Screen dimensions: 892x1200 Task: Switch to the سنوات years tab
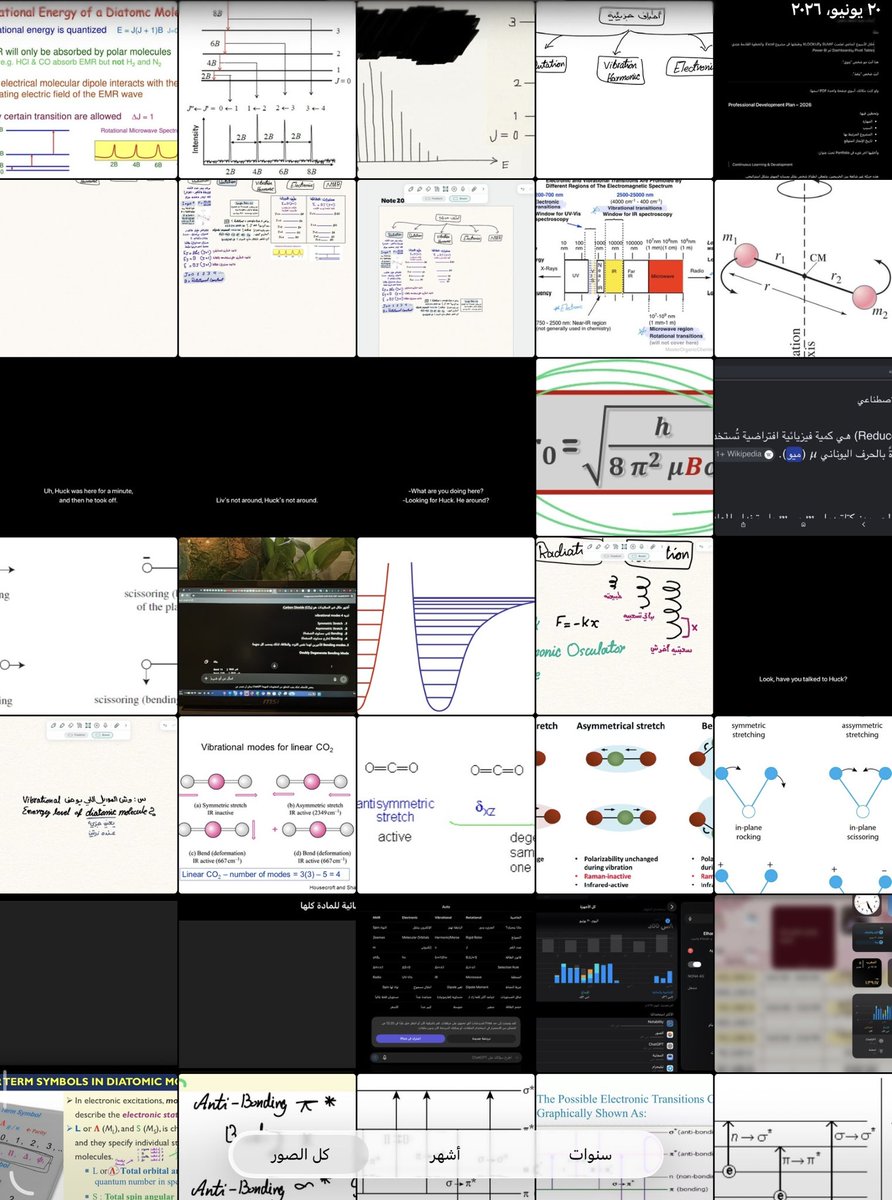coord(590,1155)
